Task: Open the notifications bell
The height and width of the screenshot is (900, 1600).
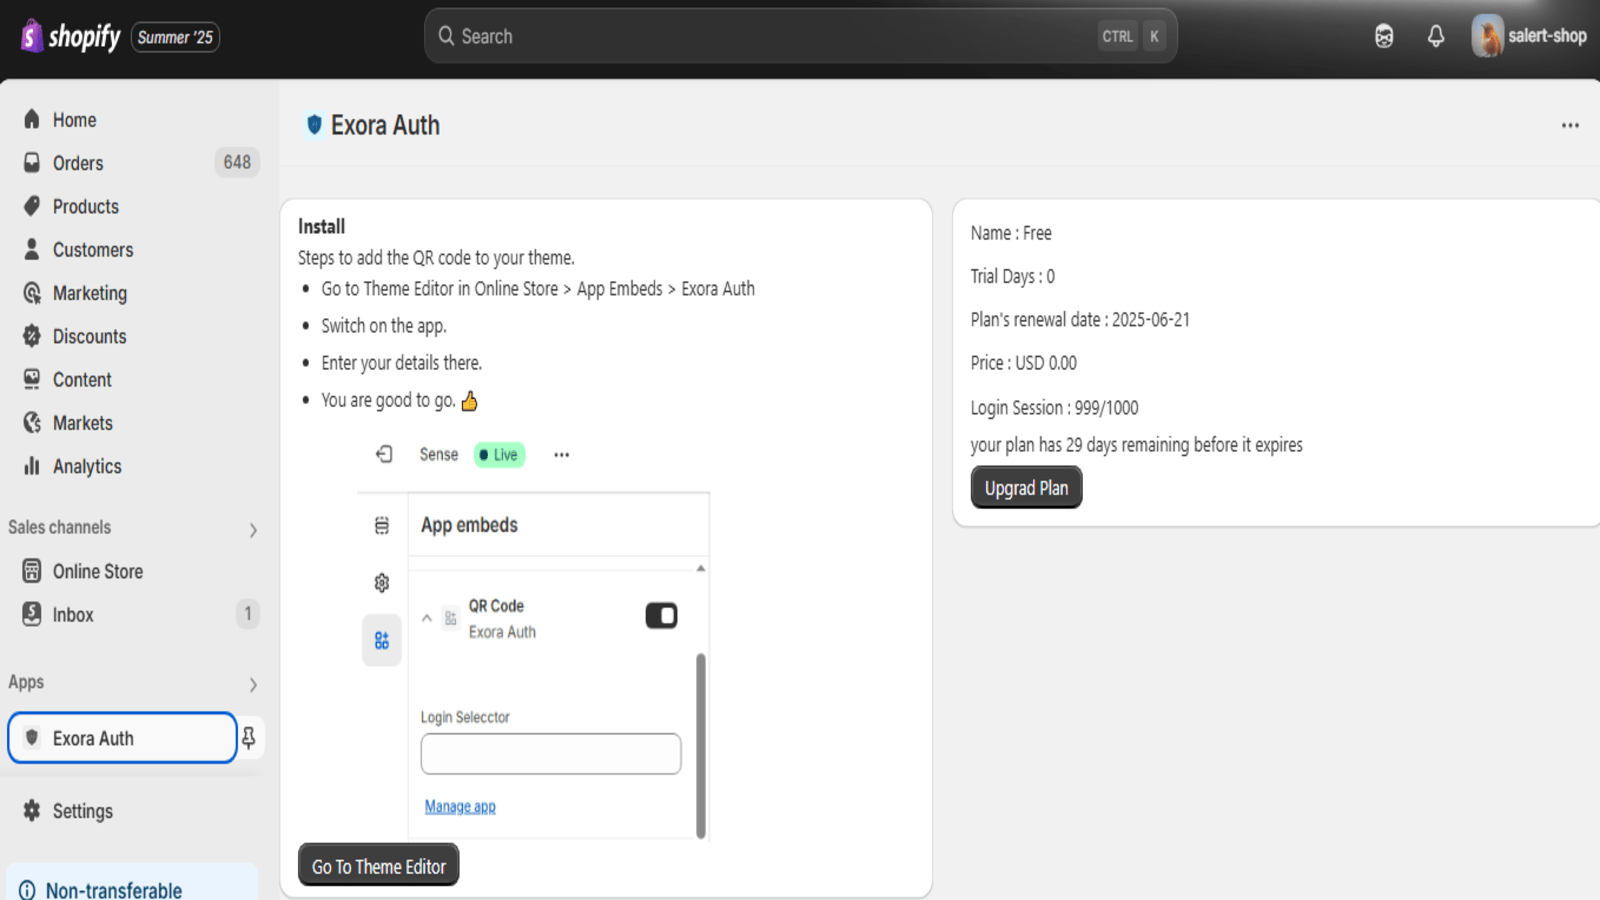Action: 1436,36
